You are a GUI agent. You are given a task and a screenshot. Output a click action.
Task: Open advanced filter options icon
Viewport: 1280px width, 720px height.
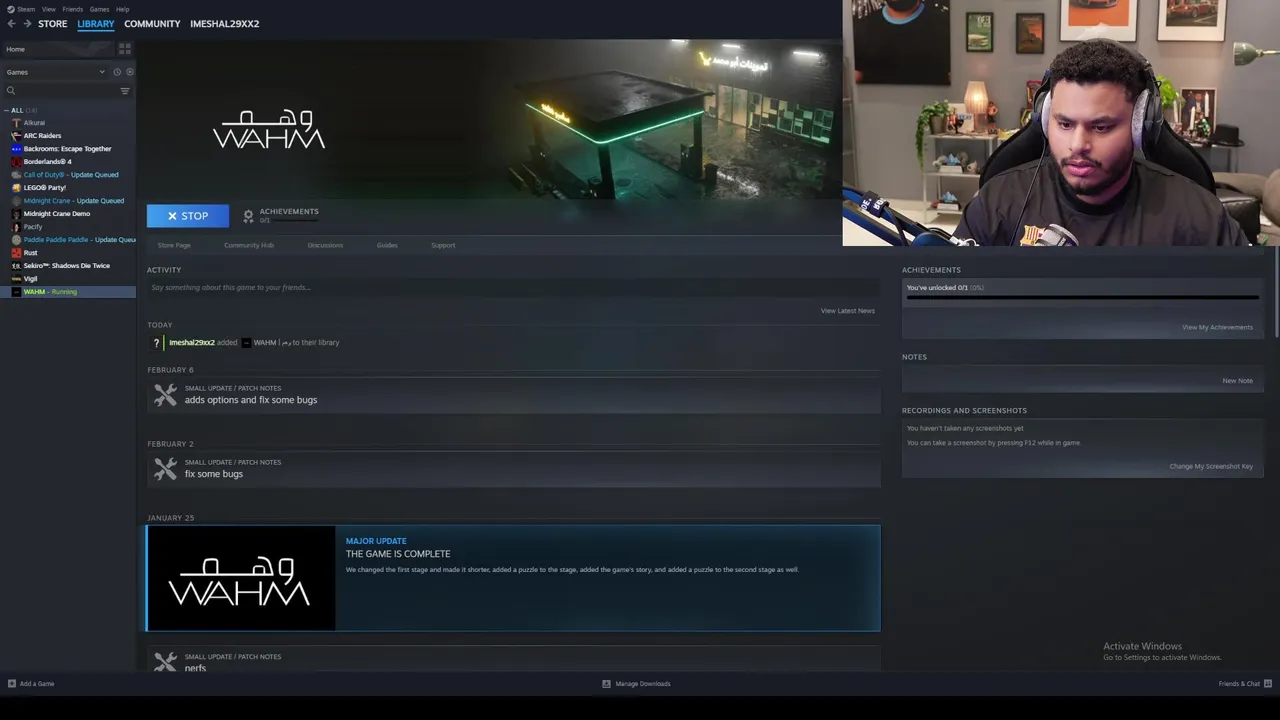pos(125,91)
